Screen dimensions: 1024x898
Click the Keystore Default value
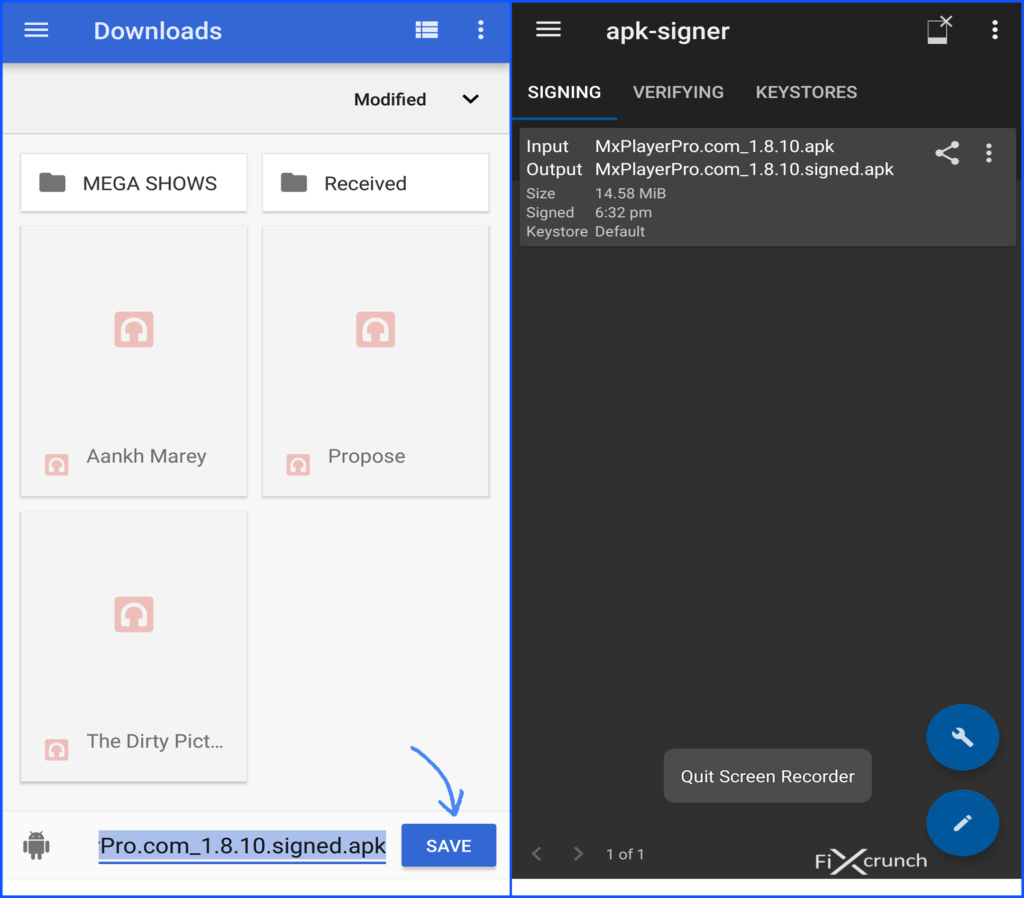(x=620, y=231)
